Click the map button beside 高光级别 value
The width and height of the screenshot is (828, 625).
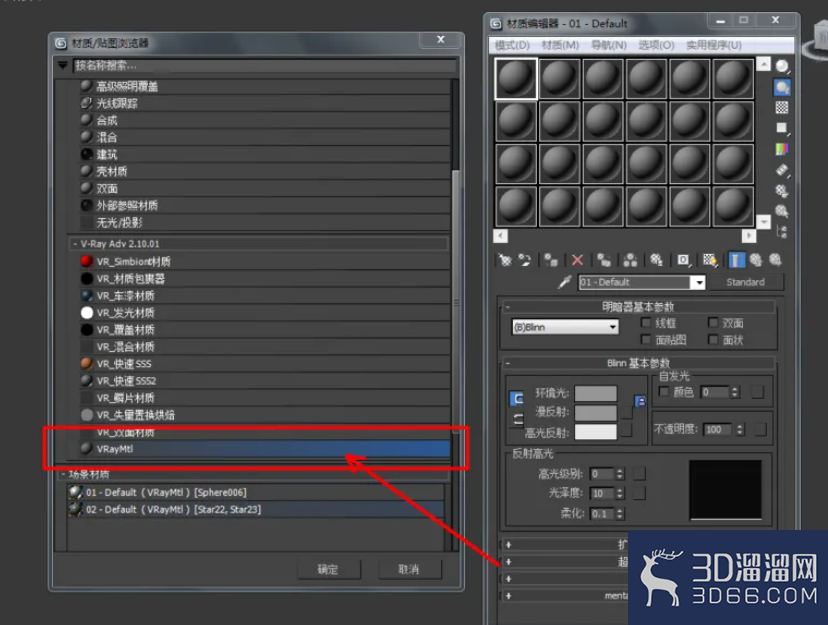tap(639, 474)
